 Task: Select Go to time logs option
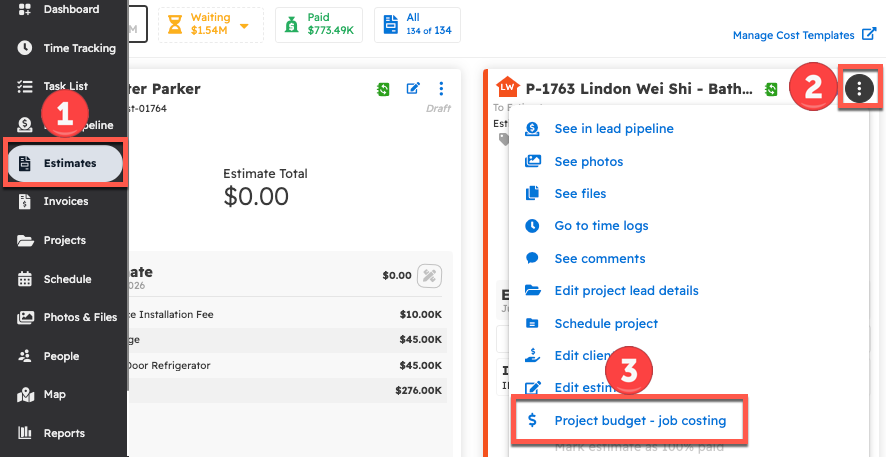tap(601, 226)
